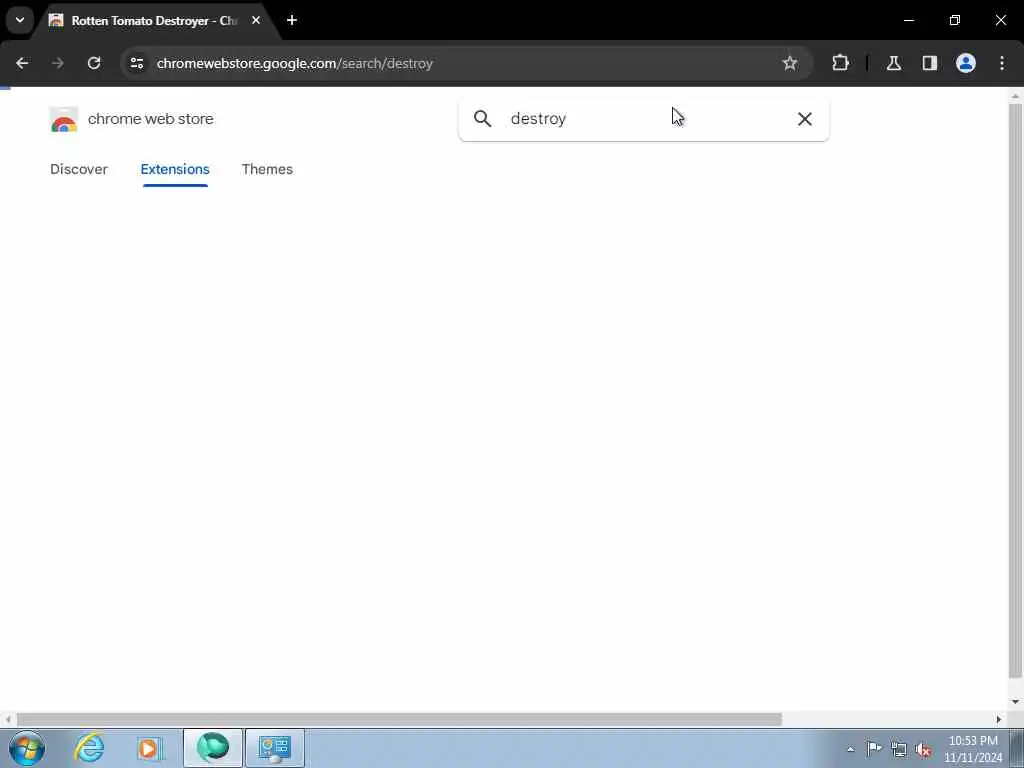Focus the destroy search field

pos(643,119)
